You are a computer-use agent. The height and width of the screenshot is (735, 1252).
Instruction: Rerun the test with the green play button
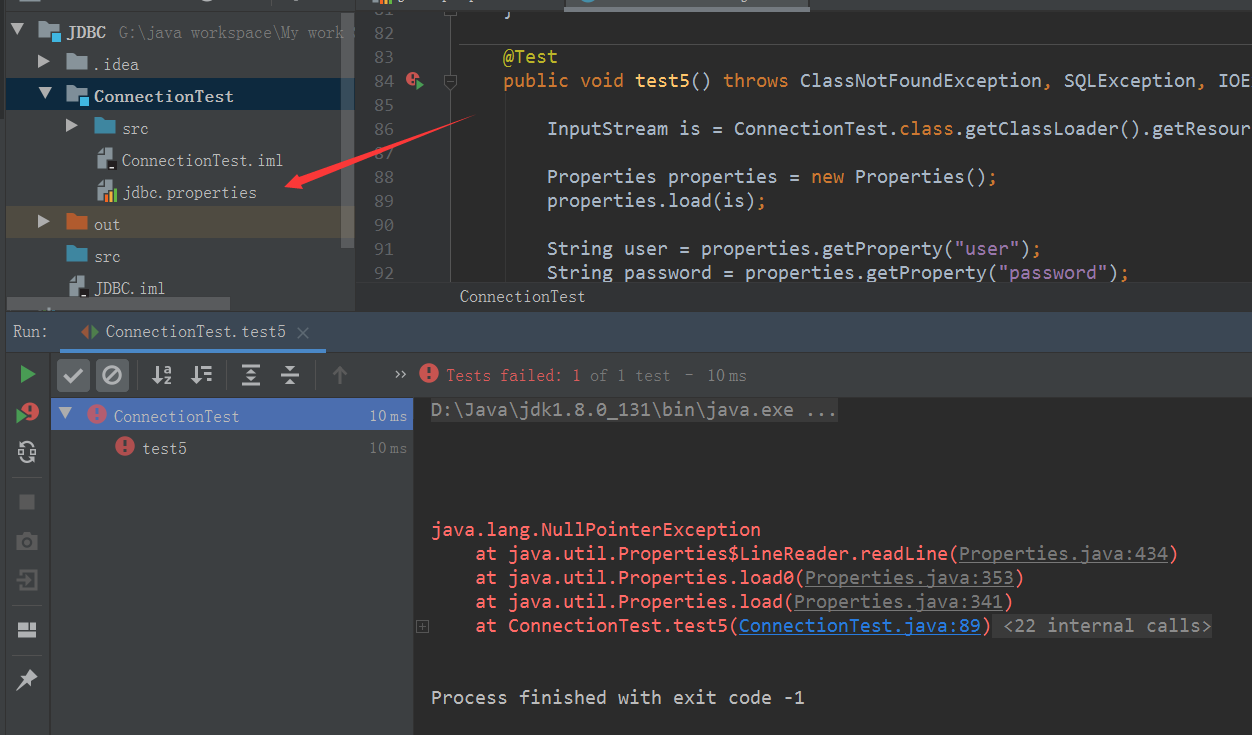tap(27, 374)
